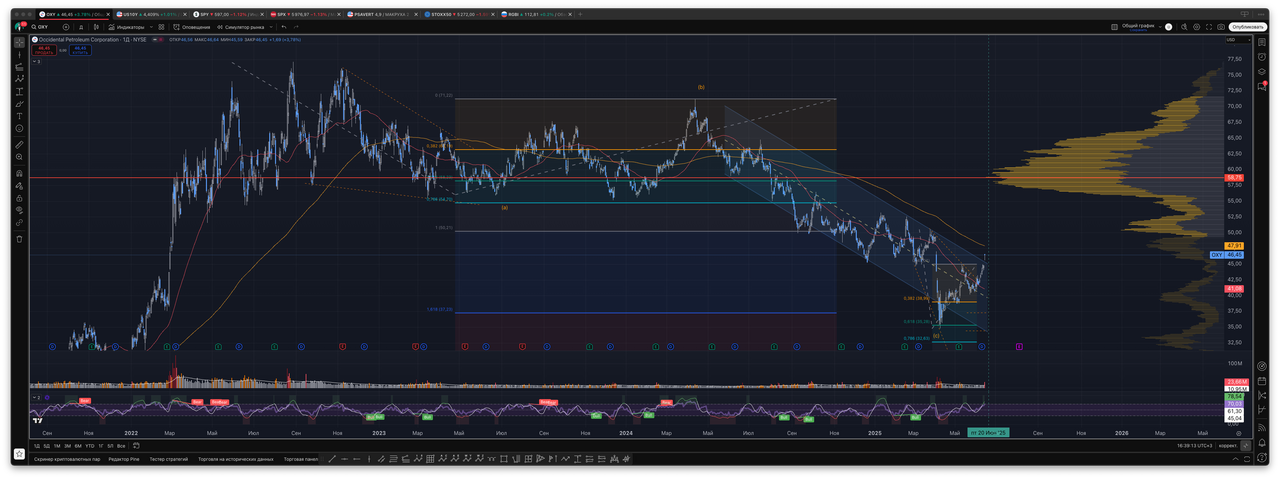The height and width of the screenshot is (479, 1280).
Task: Open chart settings gear icon
Action: coord(1196,27)
